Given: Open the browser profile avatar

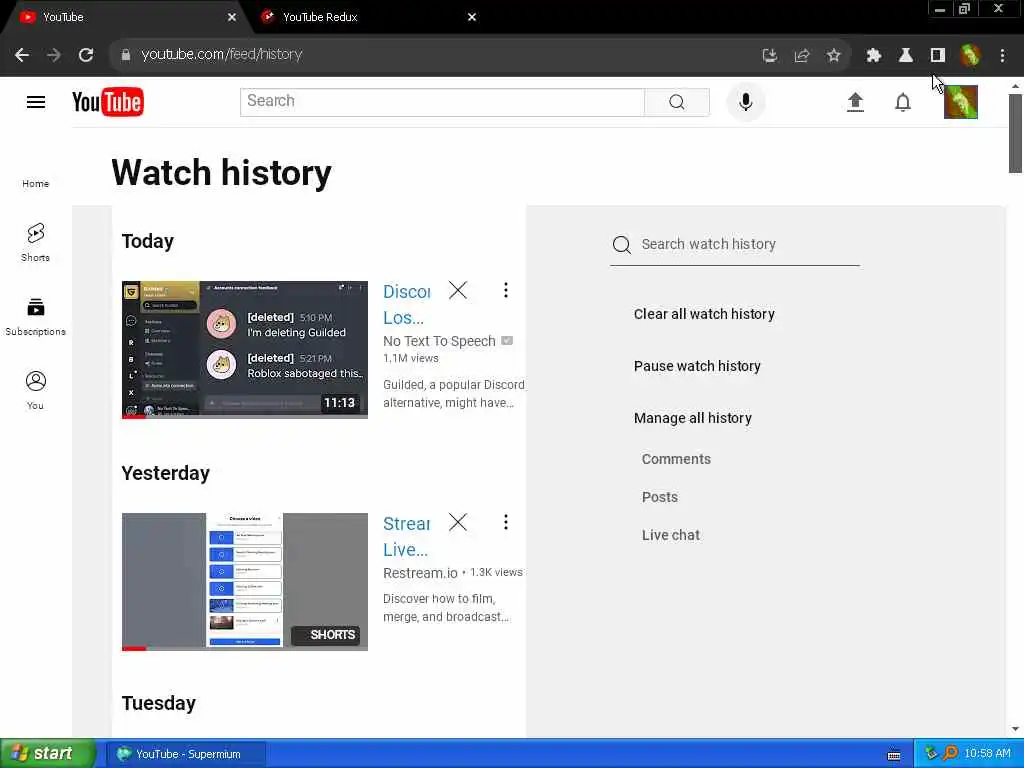Looking at the screenshot, I should pyautogui.click(x=970, y=56).
